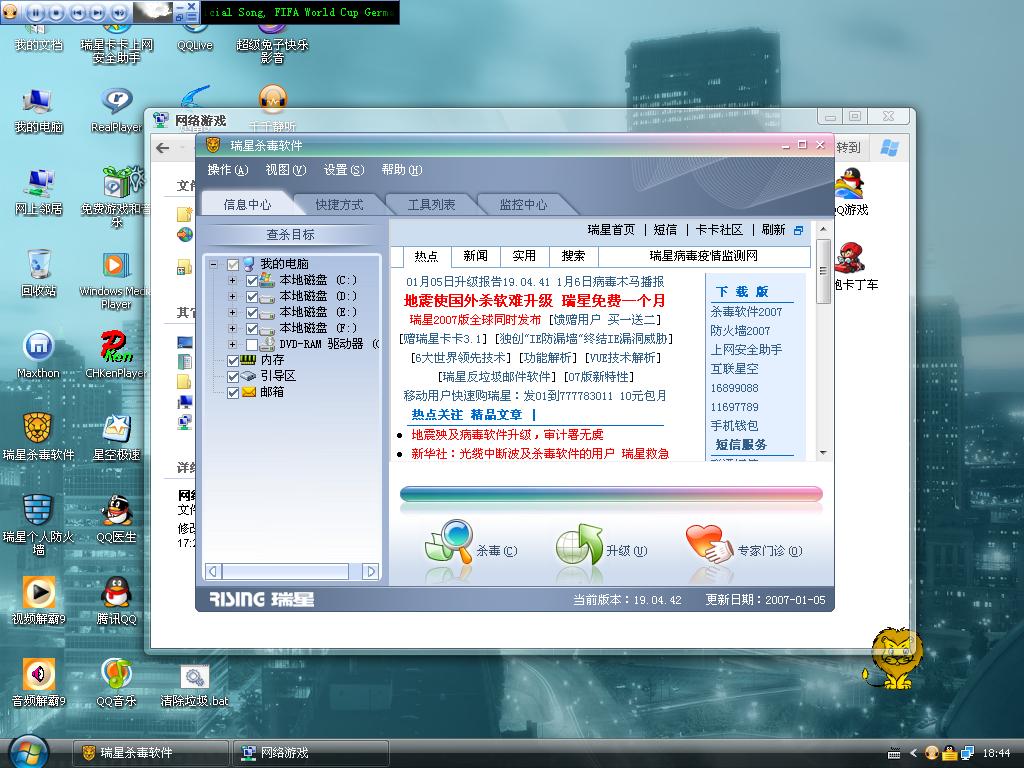Toggle the 我的电脑 root checkbox
The image size is (1024, 768).
pos(233,264)
